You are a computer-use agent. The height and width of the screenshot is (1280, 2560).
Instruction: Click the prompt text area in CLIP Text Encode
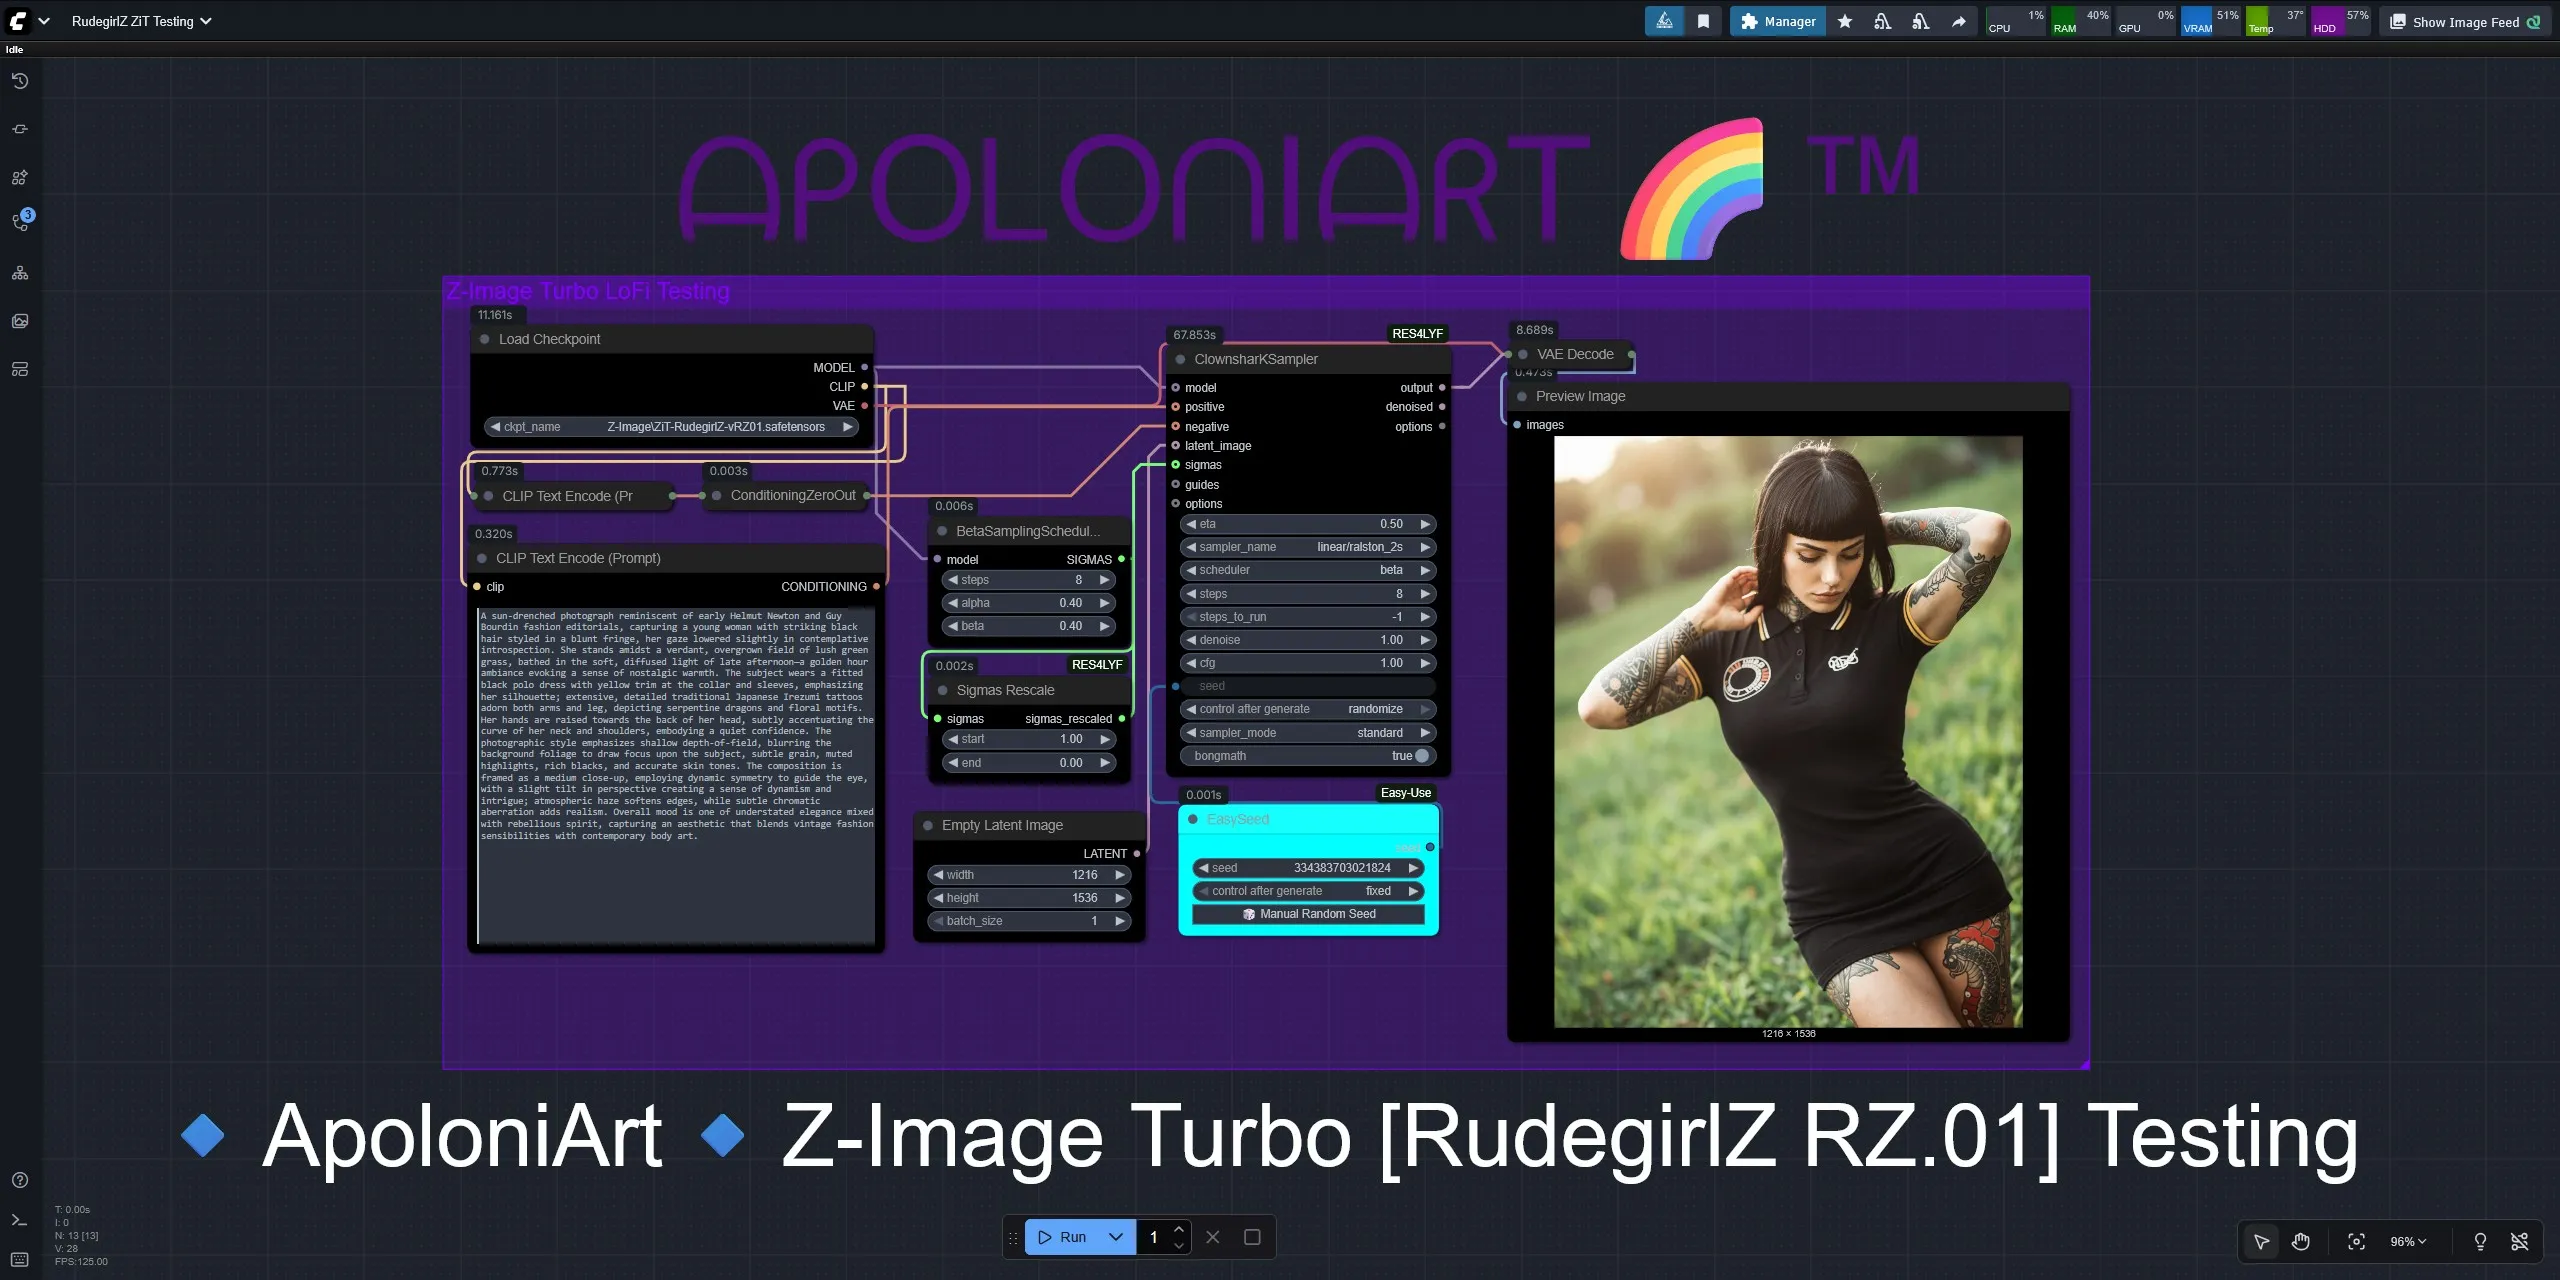(676, 775)
